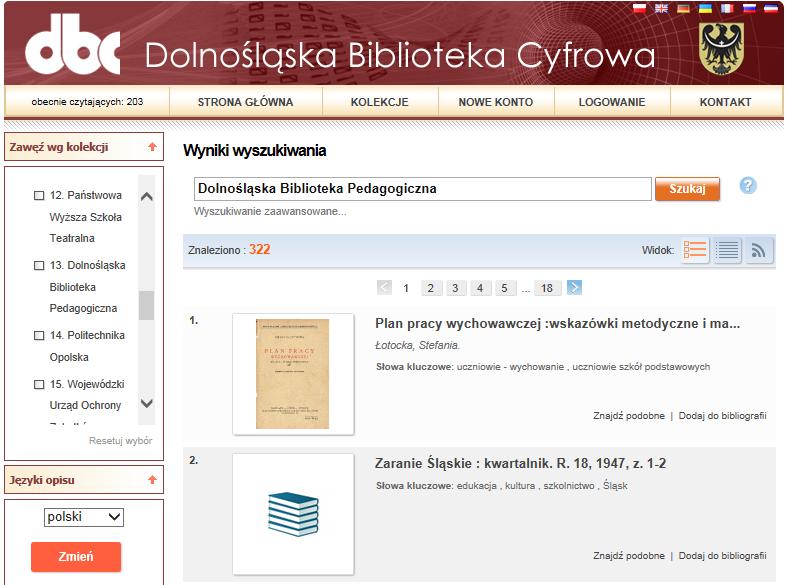Click obecnie czytających: 203 counter
The height and width of the screenshot is (585, 785).
coord(87,102)
